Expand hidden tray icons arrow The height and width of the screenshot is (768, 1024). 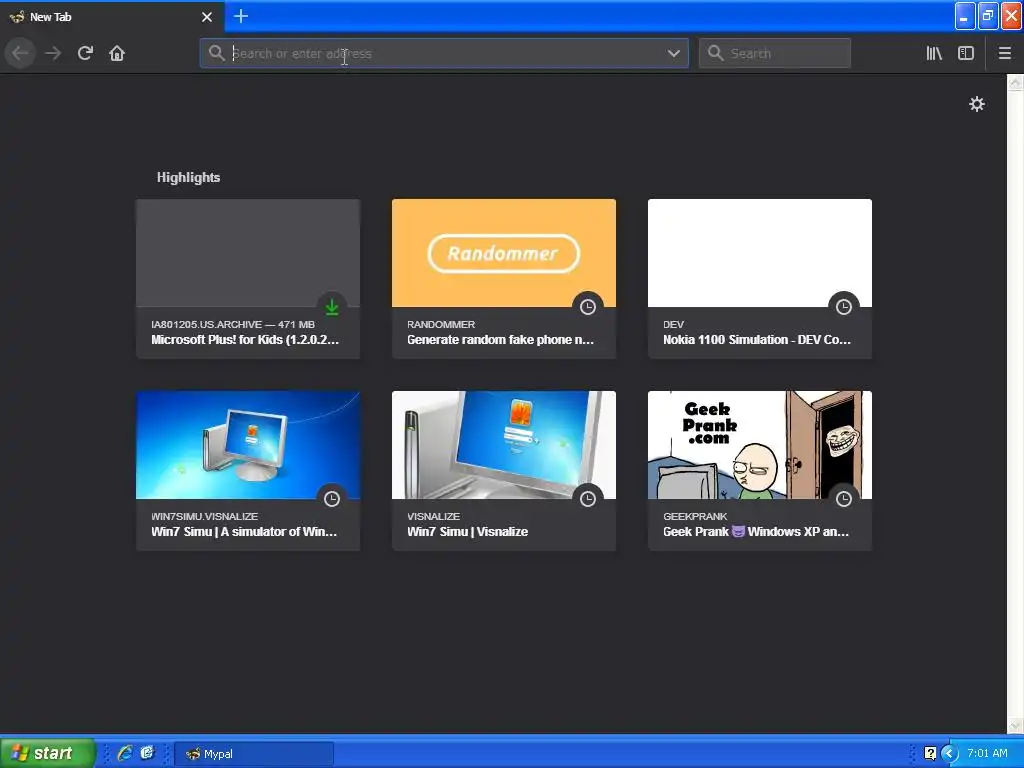coord(949,754)
